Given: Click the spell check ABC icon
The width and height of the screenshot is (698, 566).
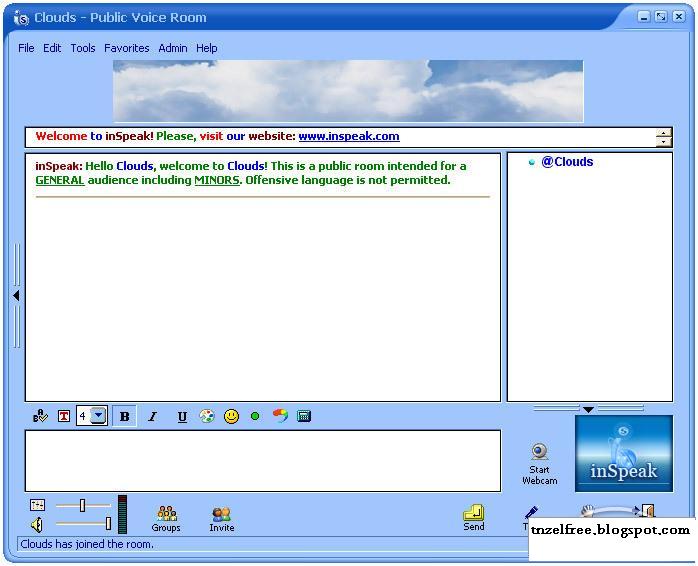Looking at the screenshot, I should pos(40,416).
